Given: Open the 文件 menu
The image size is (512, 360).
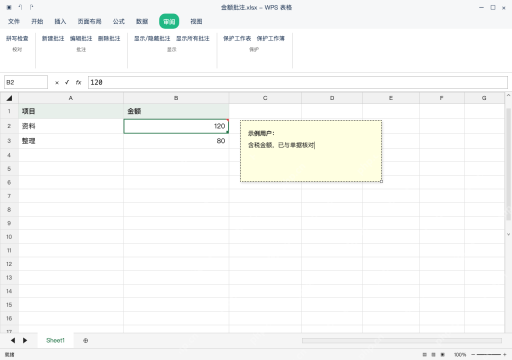Looking at the screenshot, I should 14,22.
